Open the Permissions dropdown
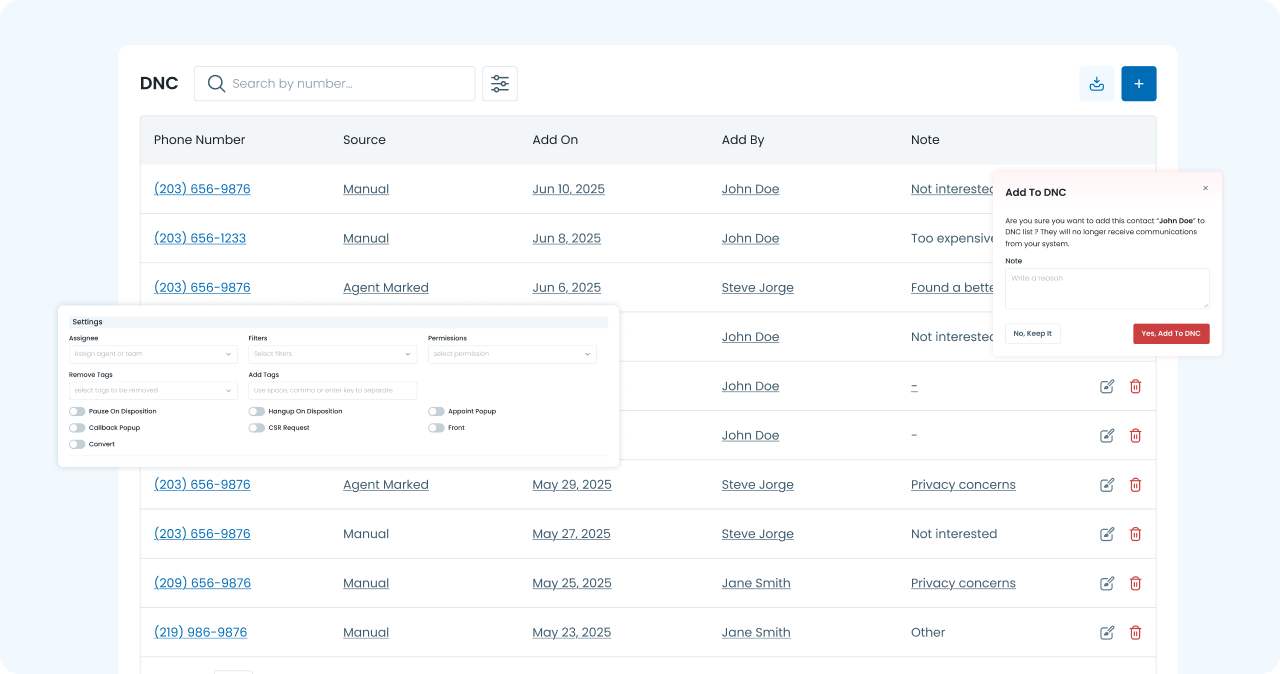Screen dimensions: 1280x674 512,354
